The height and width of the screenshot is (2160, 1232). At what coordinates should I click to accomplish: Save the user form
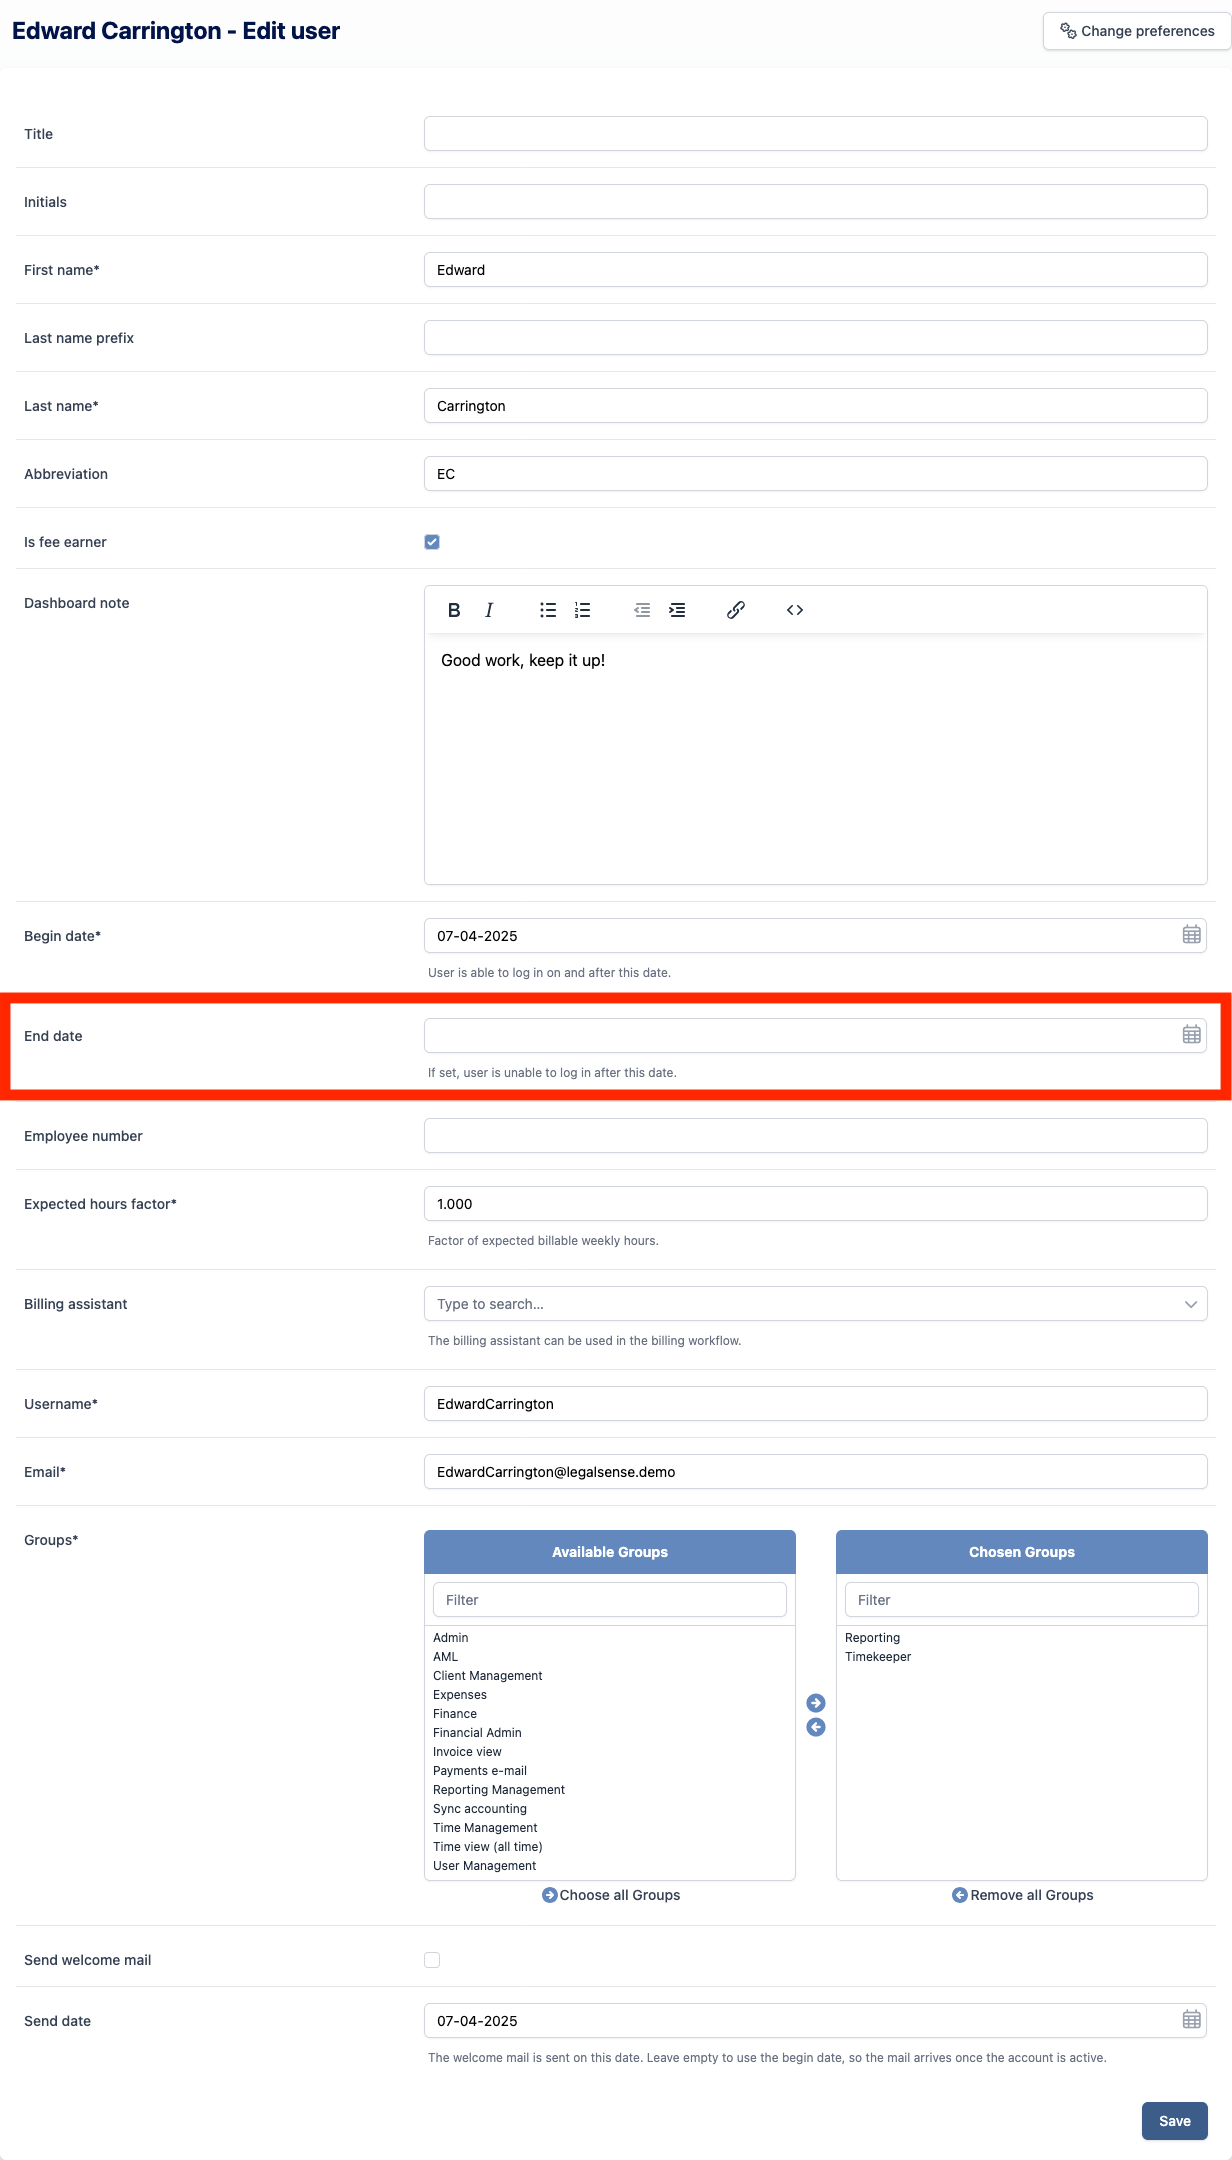point(1175,2121)
